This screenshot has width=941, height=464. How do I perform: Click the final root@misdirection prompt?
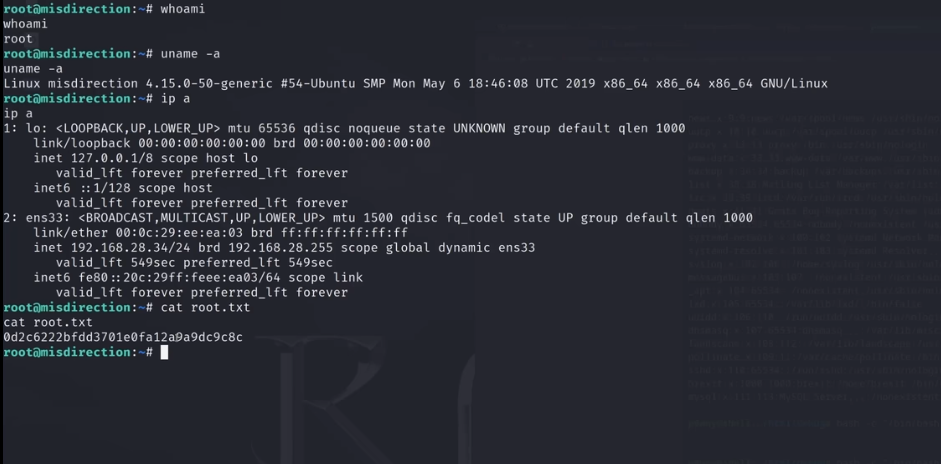78,352
